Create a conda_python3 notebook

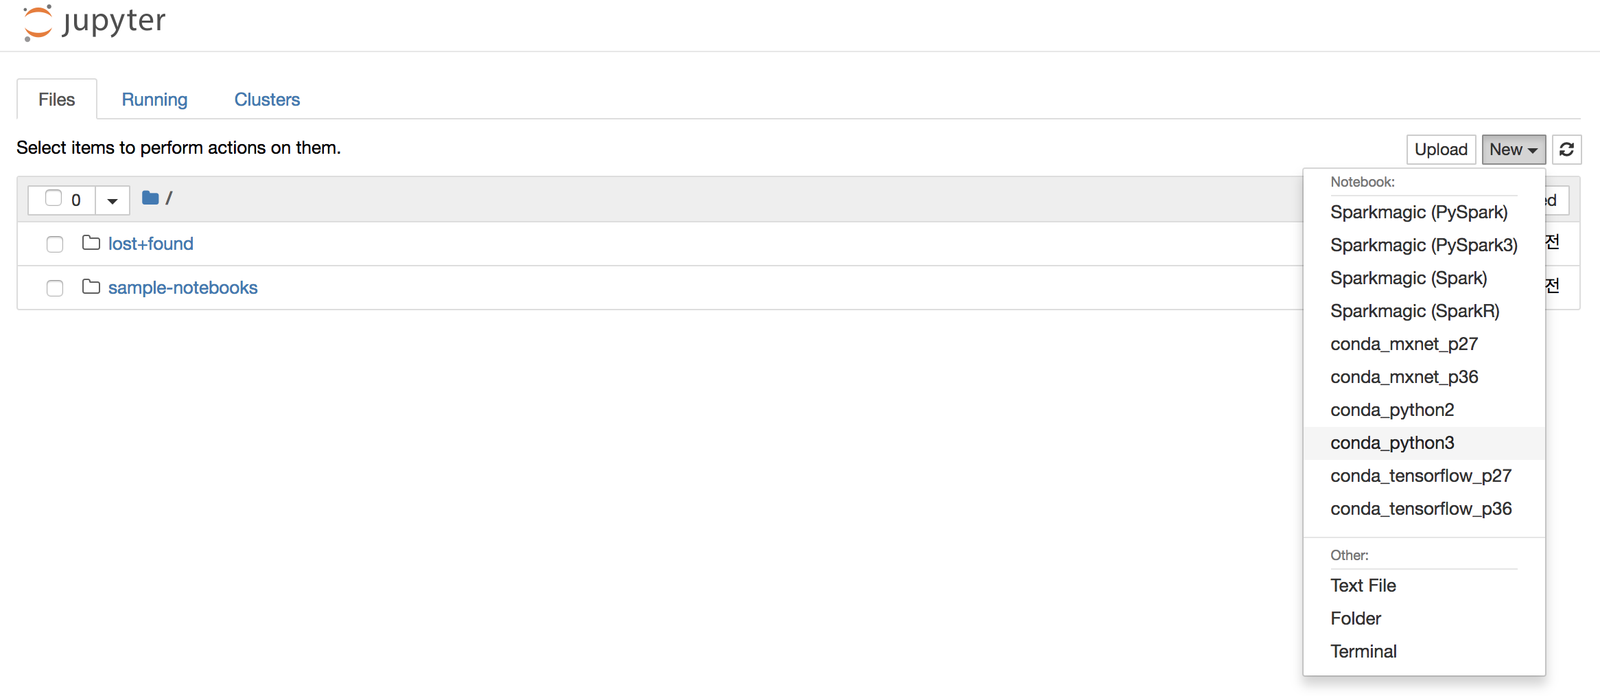coord(1392,443)
